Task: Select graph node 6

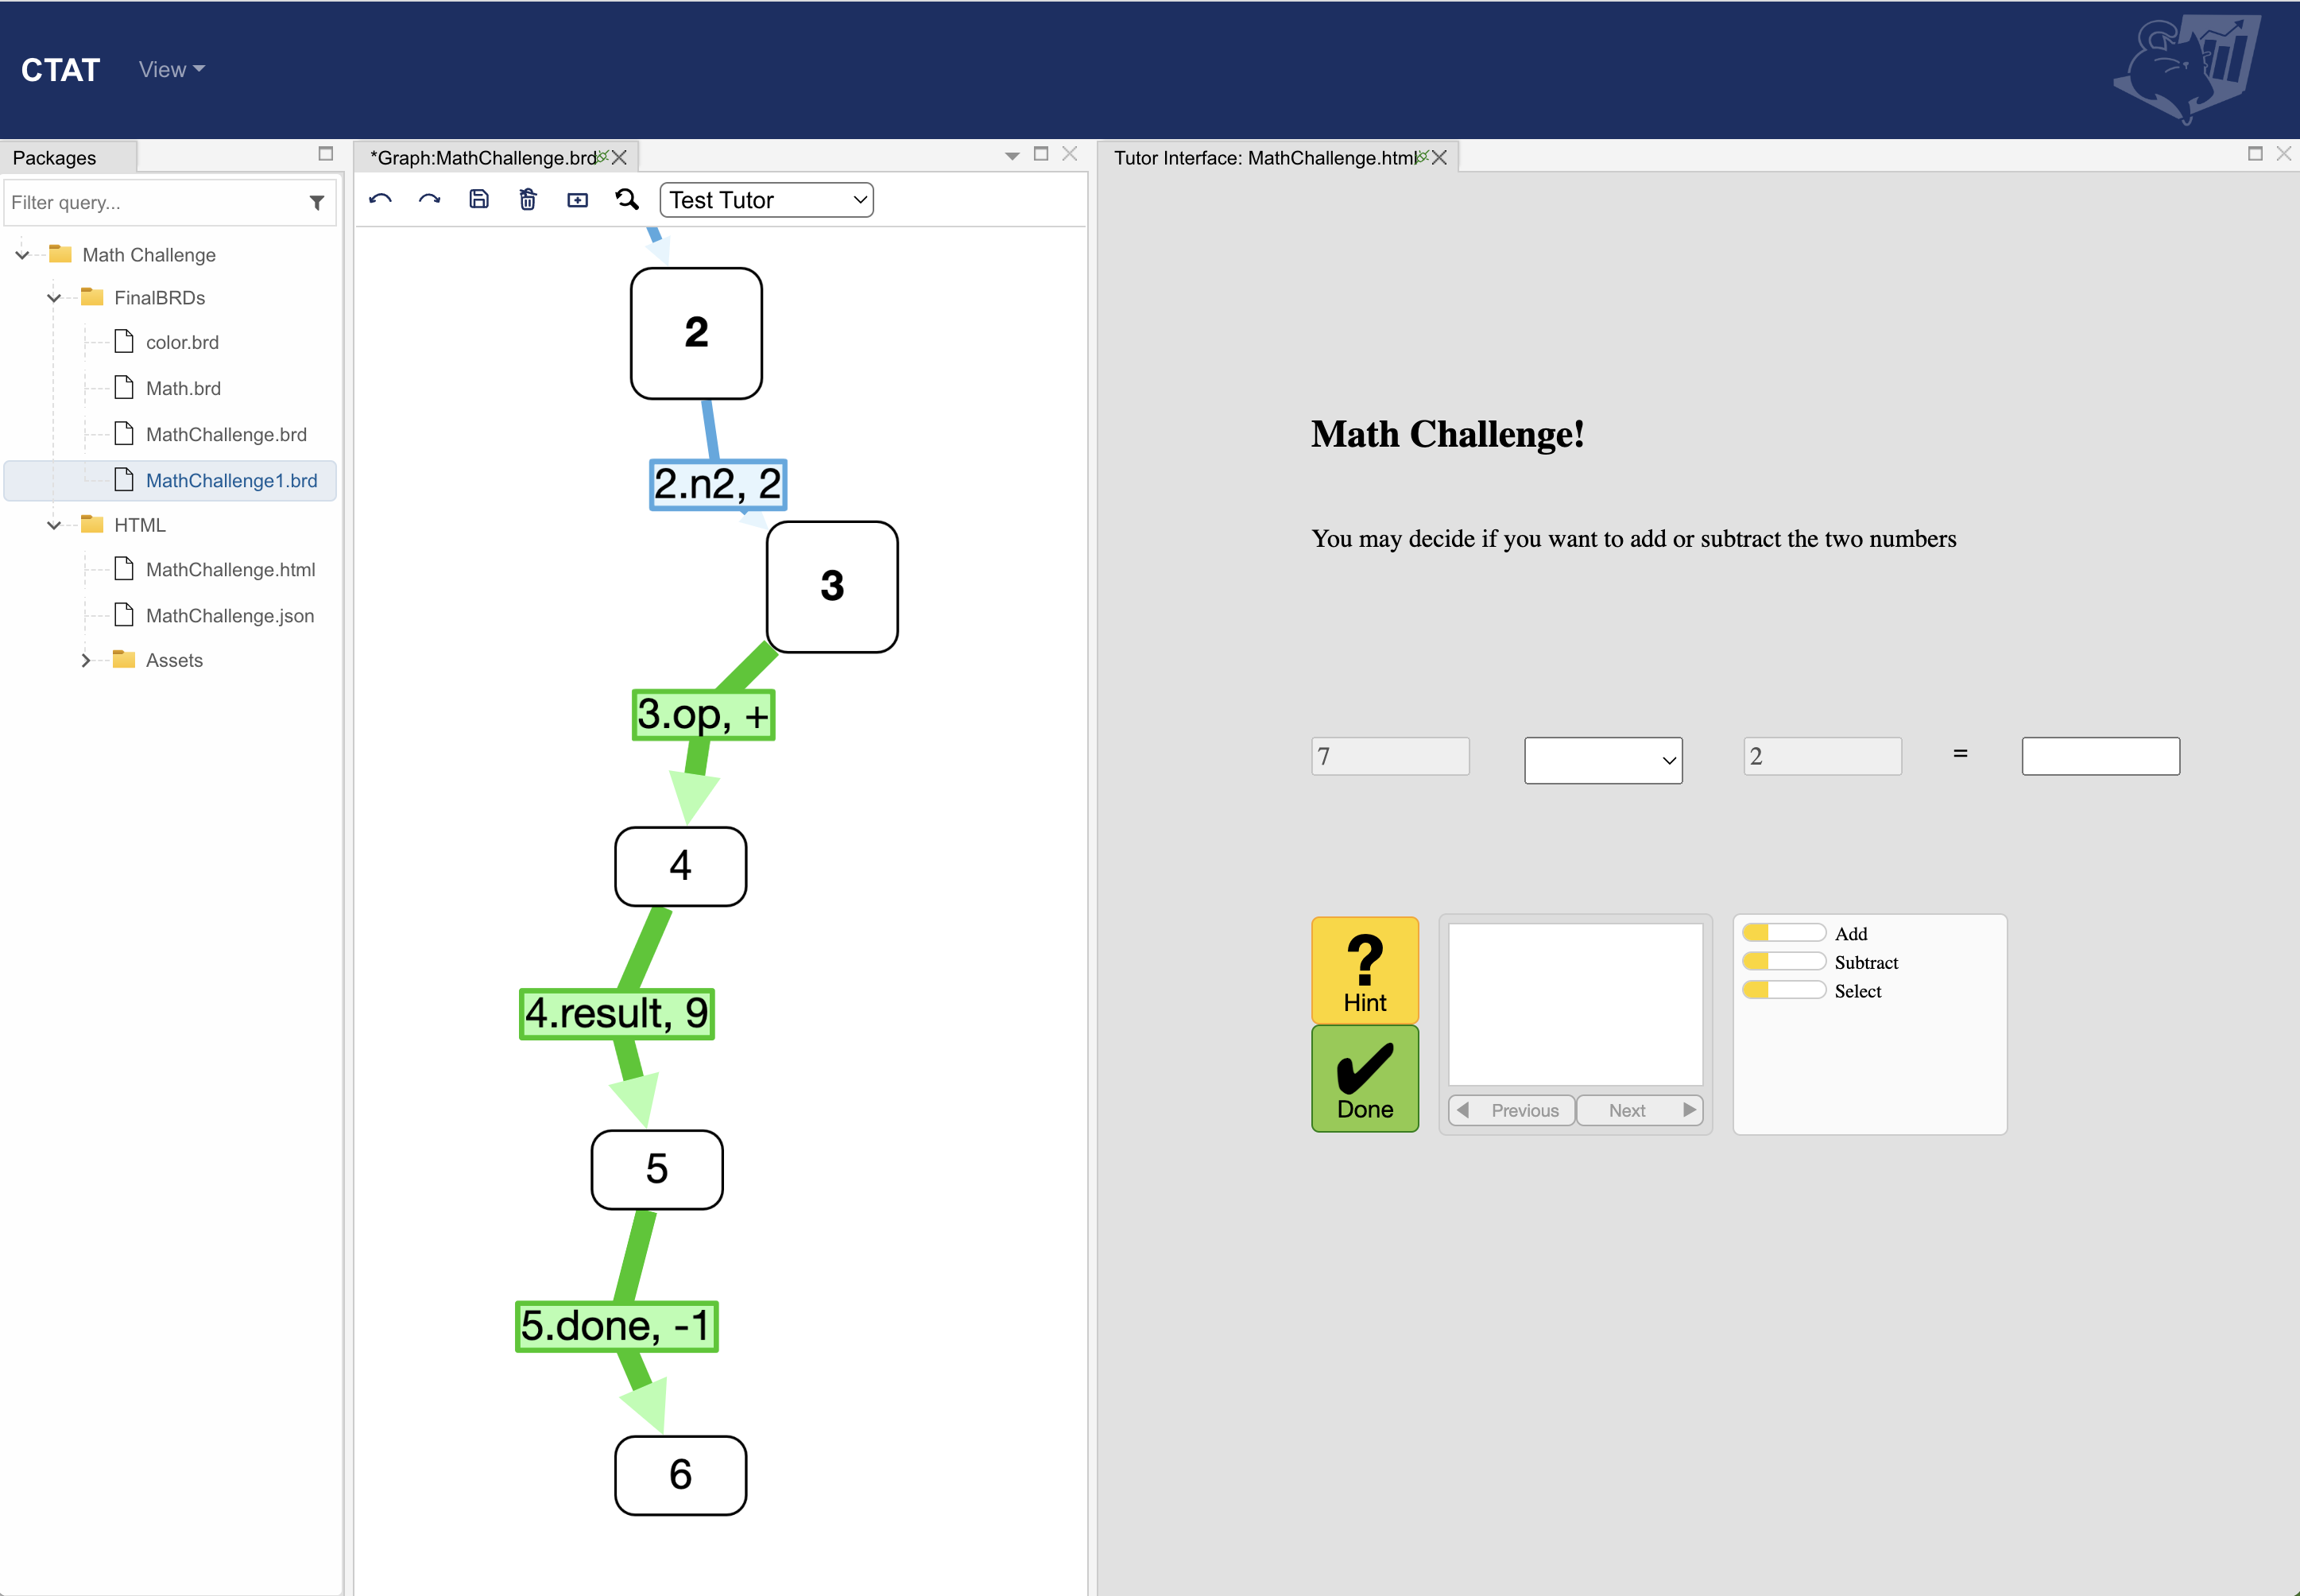Action: pyautogui.click(x=680, y=1475)
